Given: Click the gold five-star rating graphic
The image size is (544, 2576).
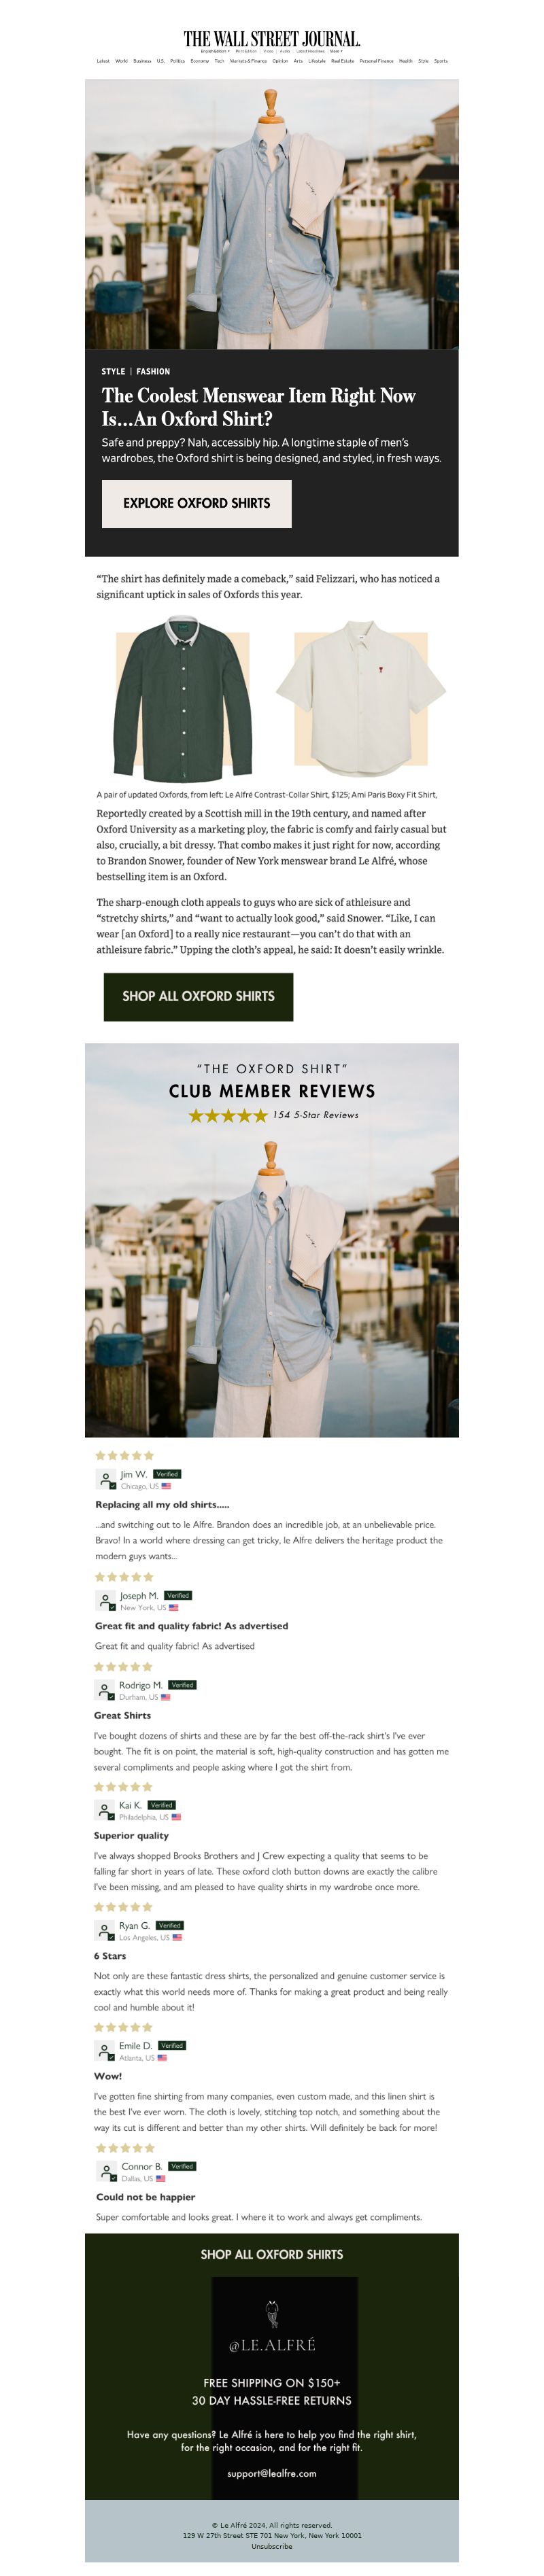Looking at the screenshot, I should click(228, 1115).
